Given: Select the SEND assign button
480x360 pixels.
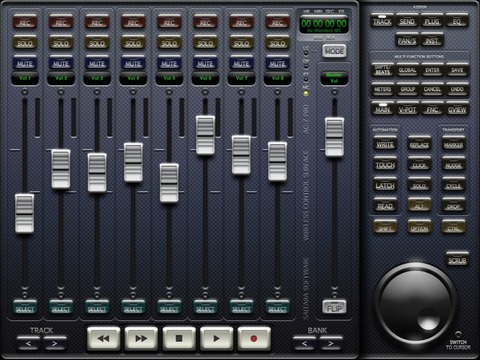Looking at the screenshot, I should point(407,21).
